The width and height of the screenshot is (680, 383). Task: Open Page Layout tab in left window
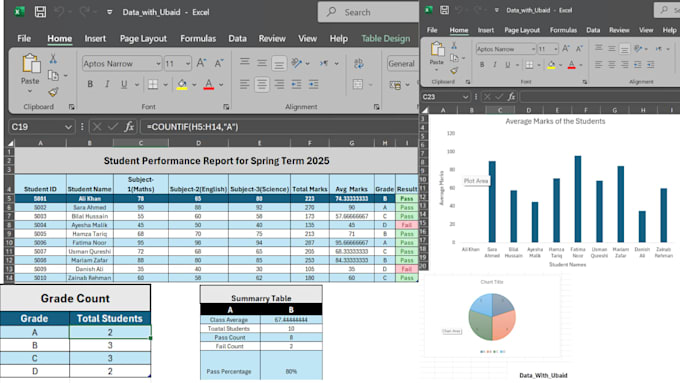pyautogui.click(x=143, y=39)
